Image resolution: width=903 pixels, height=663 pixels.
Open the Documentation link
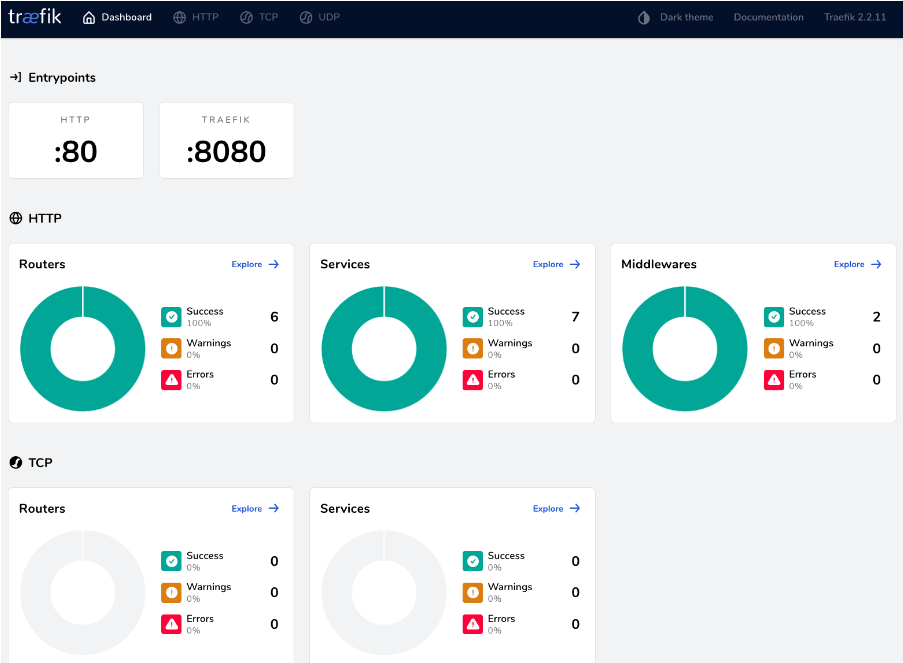pos(768,17)
